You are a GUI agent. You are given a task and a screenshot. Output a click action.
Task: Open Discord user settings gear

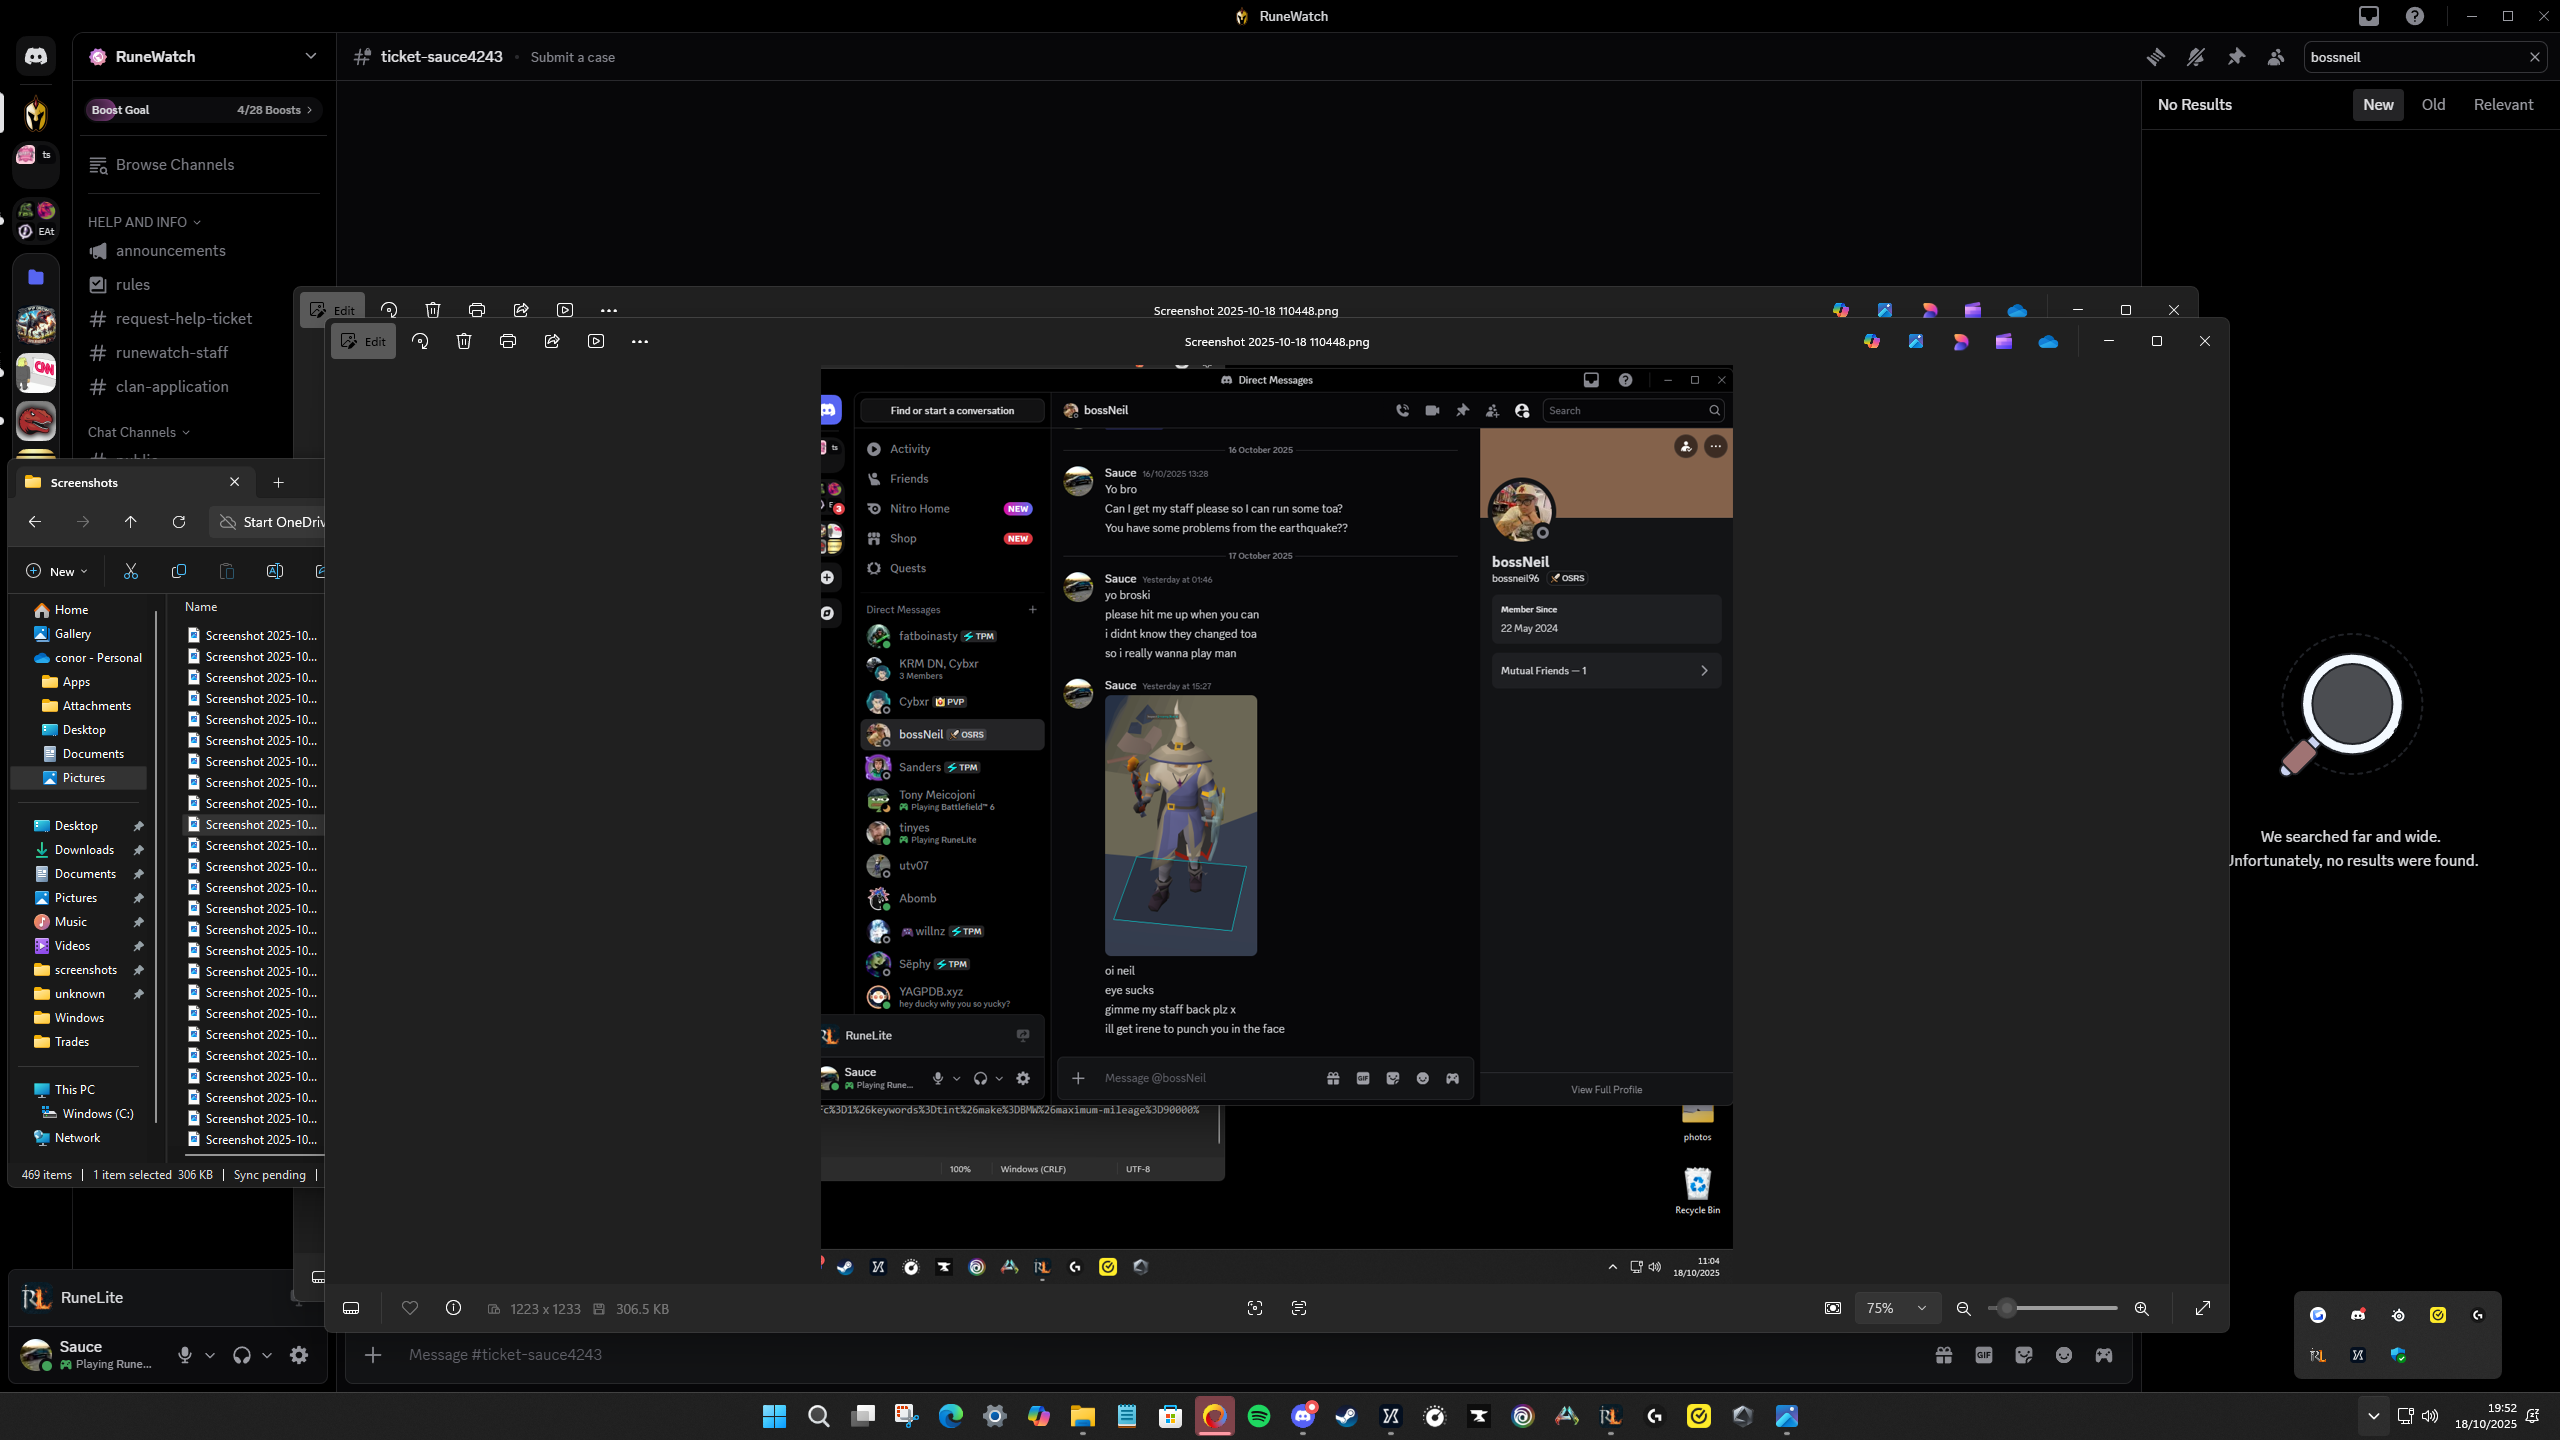[x=299, y=1355]
